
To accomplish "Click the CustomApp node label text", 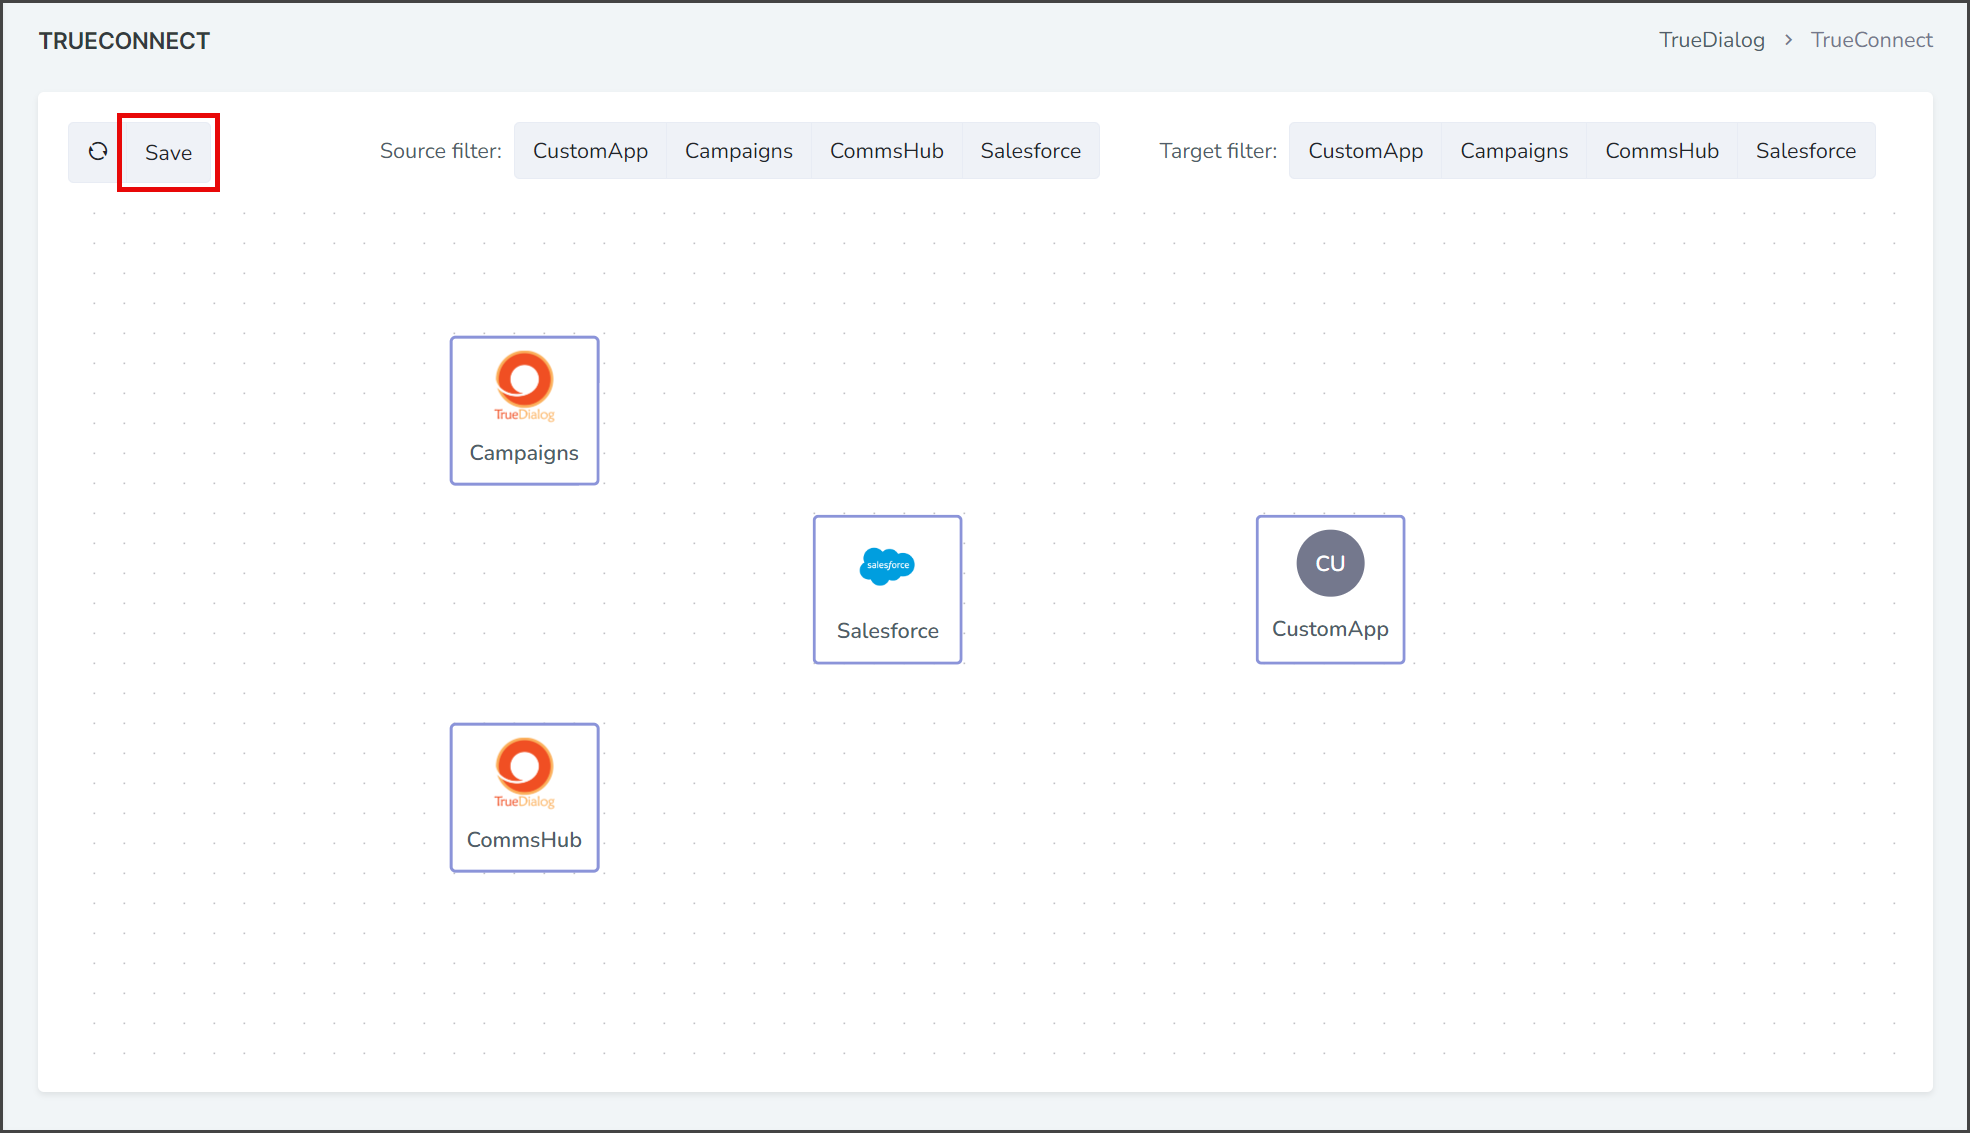I will tap(1330, 629).
